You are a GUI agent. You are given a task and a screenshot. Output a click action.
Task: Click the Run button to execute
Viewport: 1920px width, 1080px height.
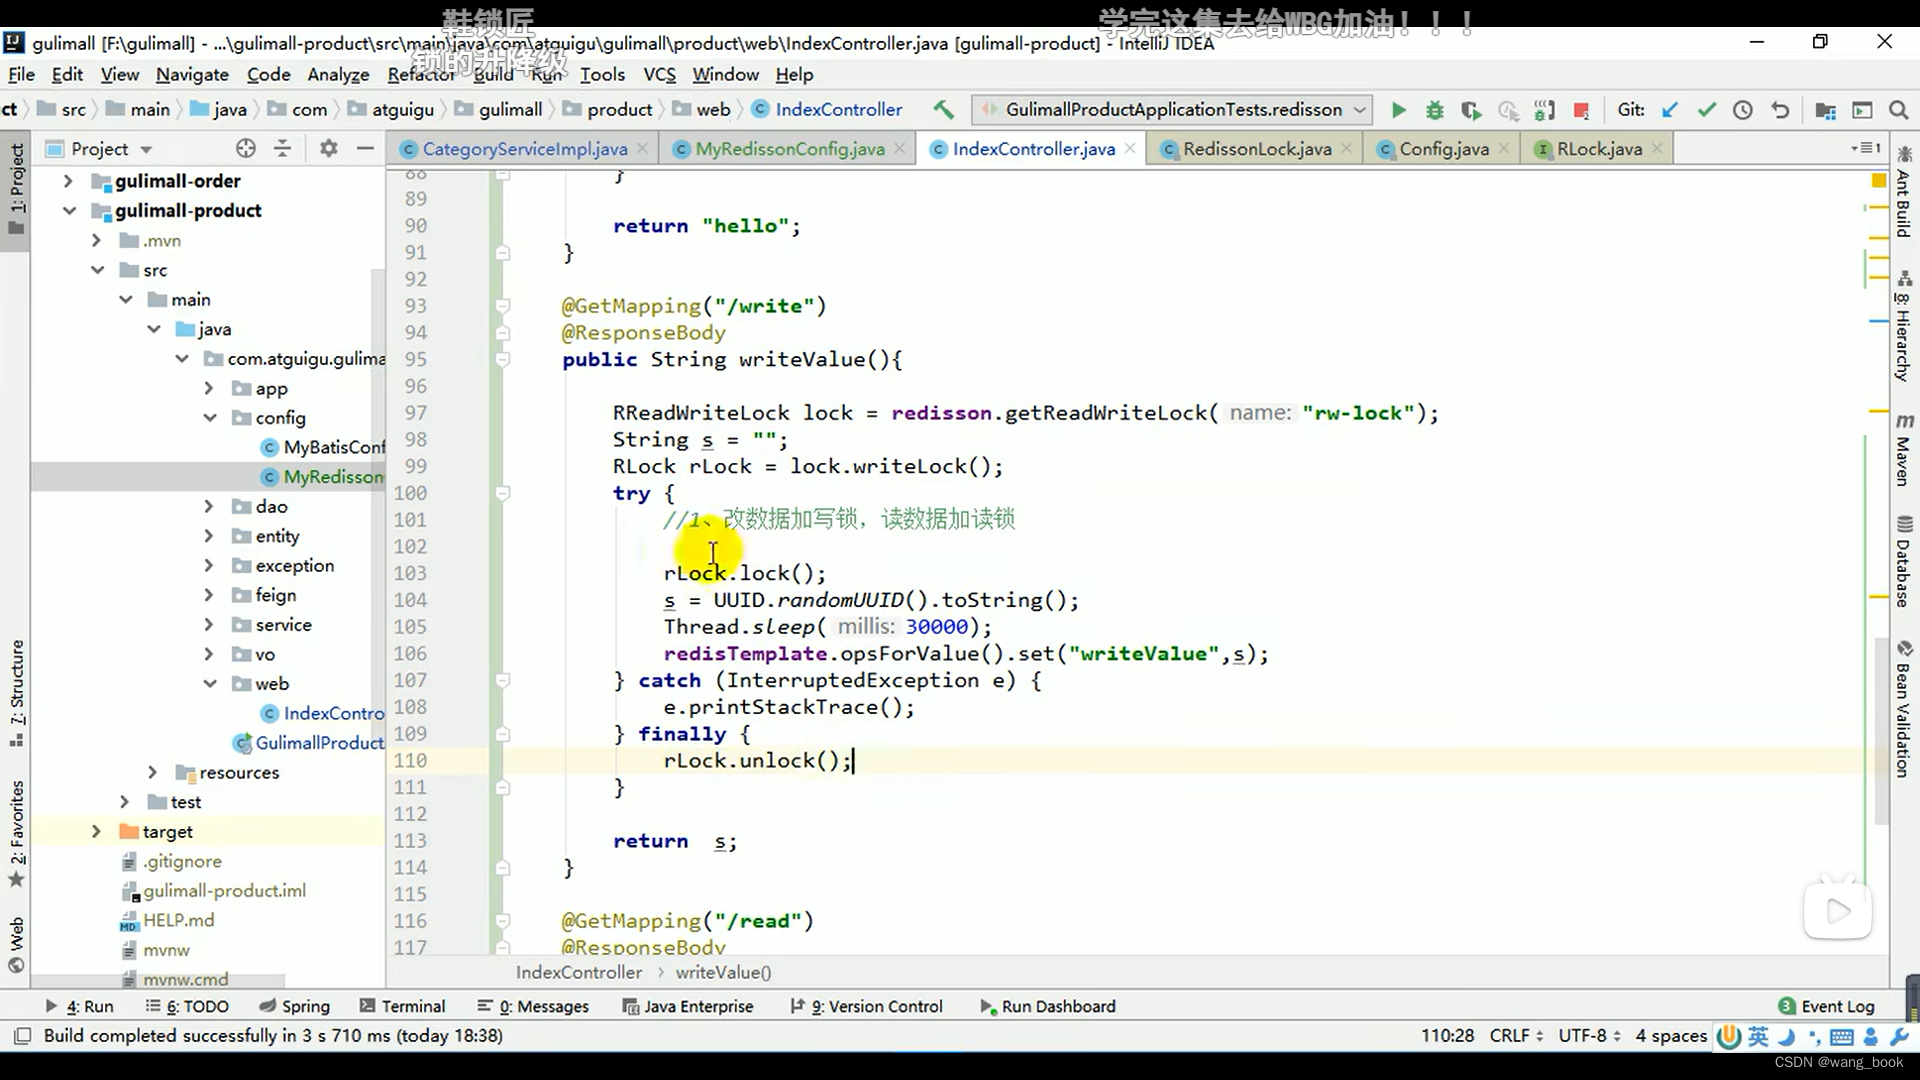[1398, 109]
